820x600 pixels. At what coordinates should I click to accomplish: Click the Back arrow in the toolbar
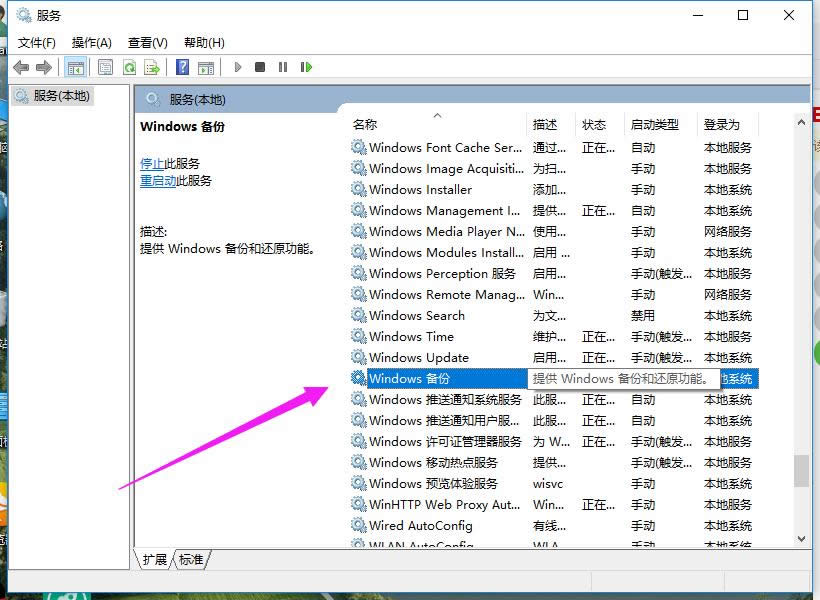[21, 66]
